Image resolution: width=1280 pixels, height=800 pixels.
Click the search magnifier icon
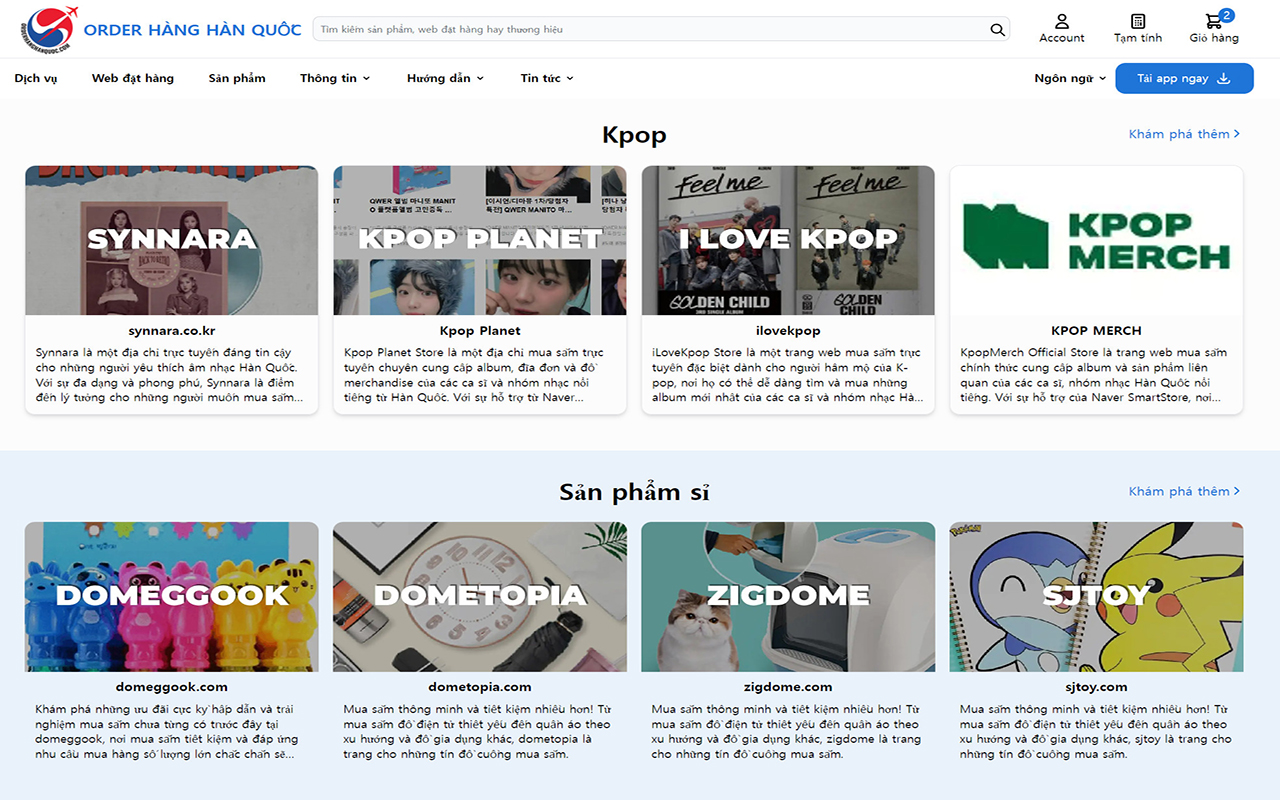coord(997,30)
